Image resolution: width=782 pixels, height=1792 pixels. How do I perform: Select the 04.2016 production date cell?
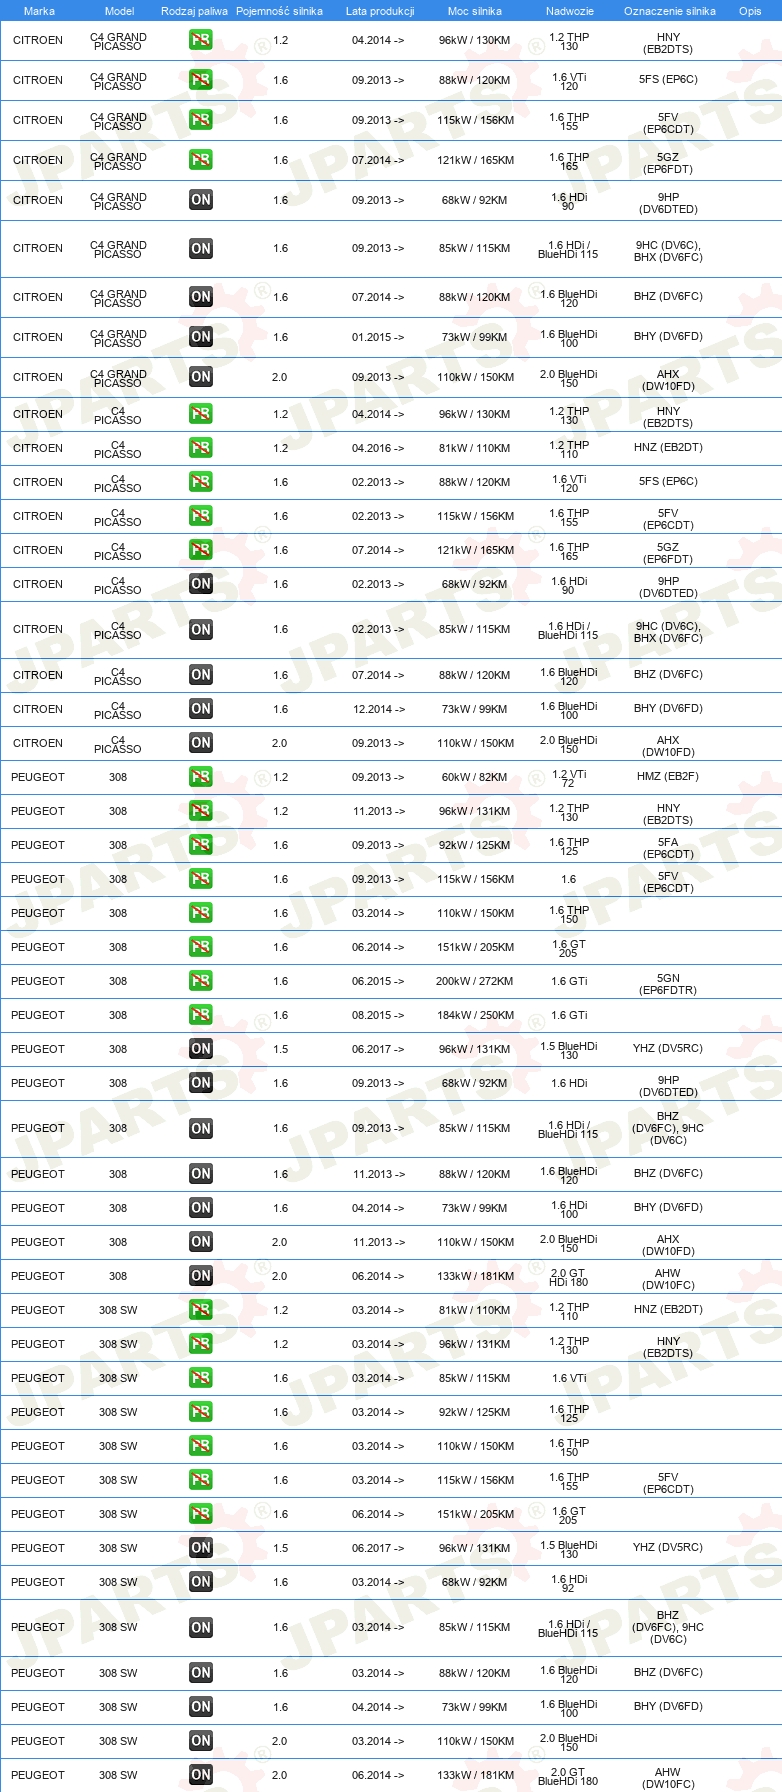378,449
